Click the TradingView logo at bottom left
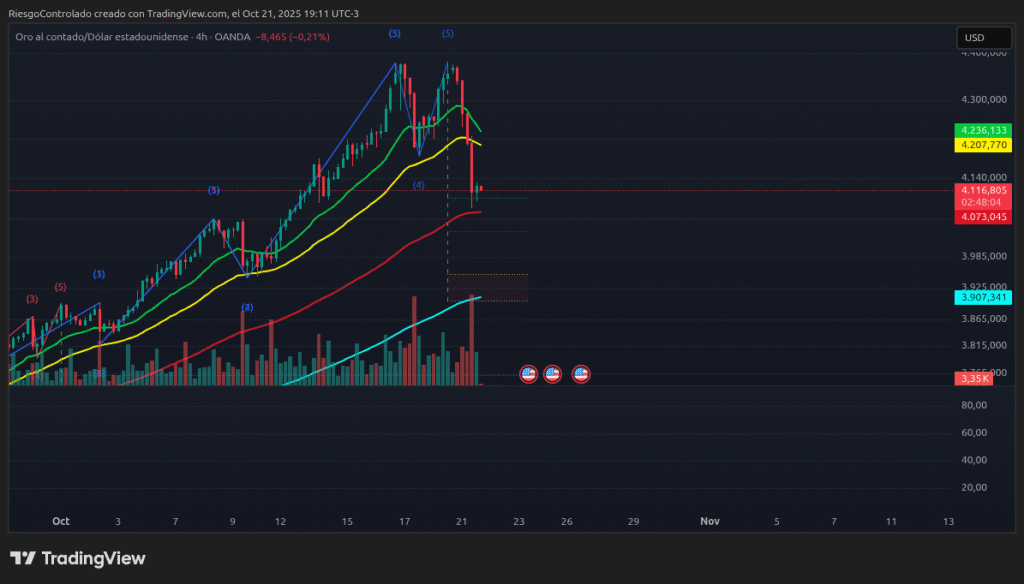This screenshot has width=1024, height=584. [x=78, y=558]
